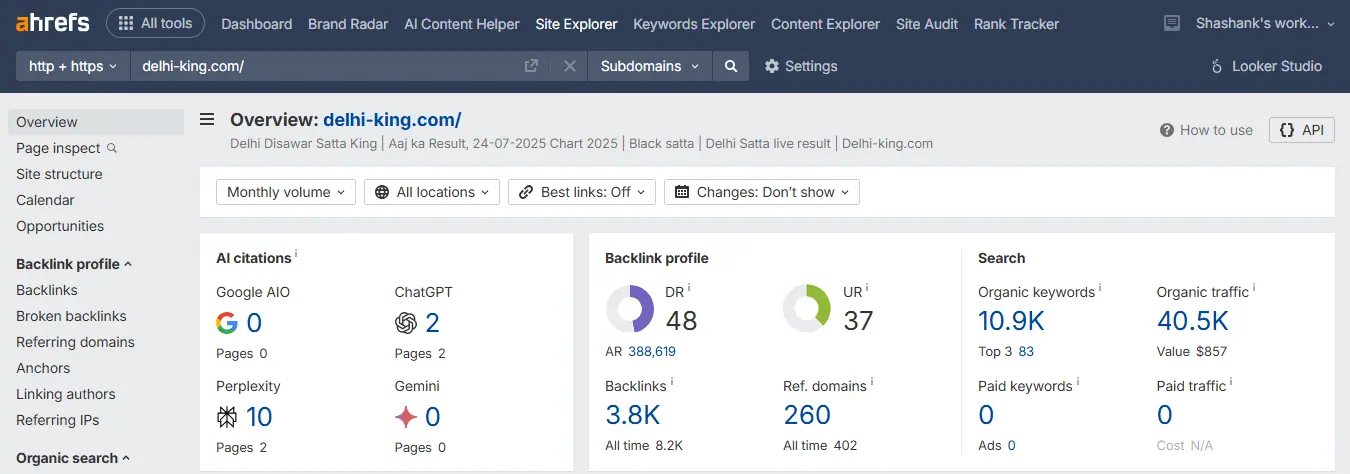Open Rank Tracker
Image resolution: width=1350 pixels, height=474 pixels.
(x=1016, y=24)
